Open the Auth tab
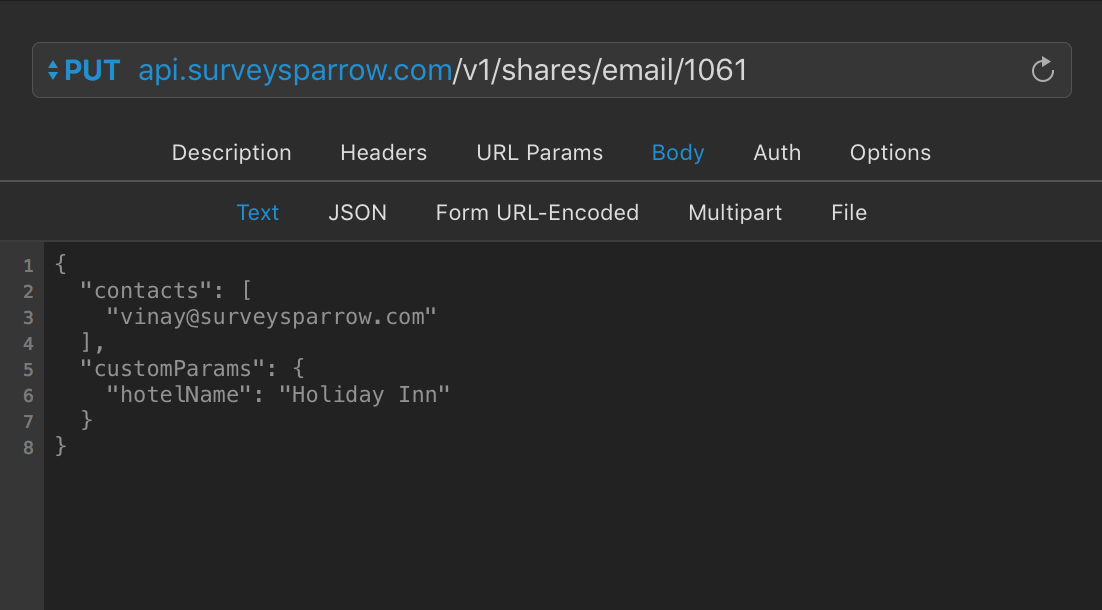 pos(777,153)
